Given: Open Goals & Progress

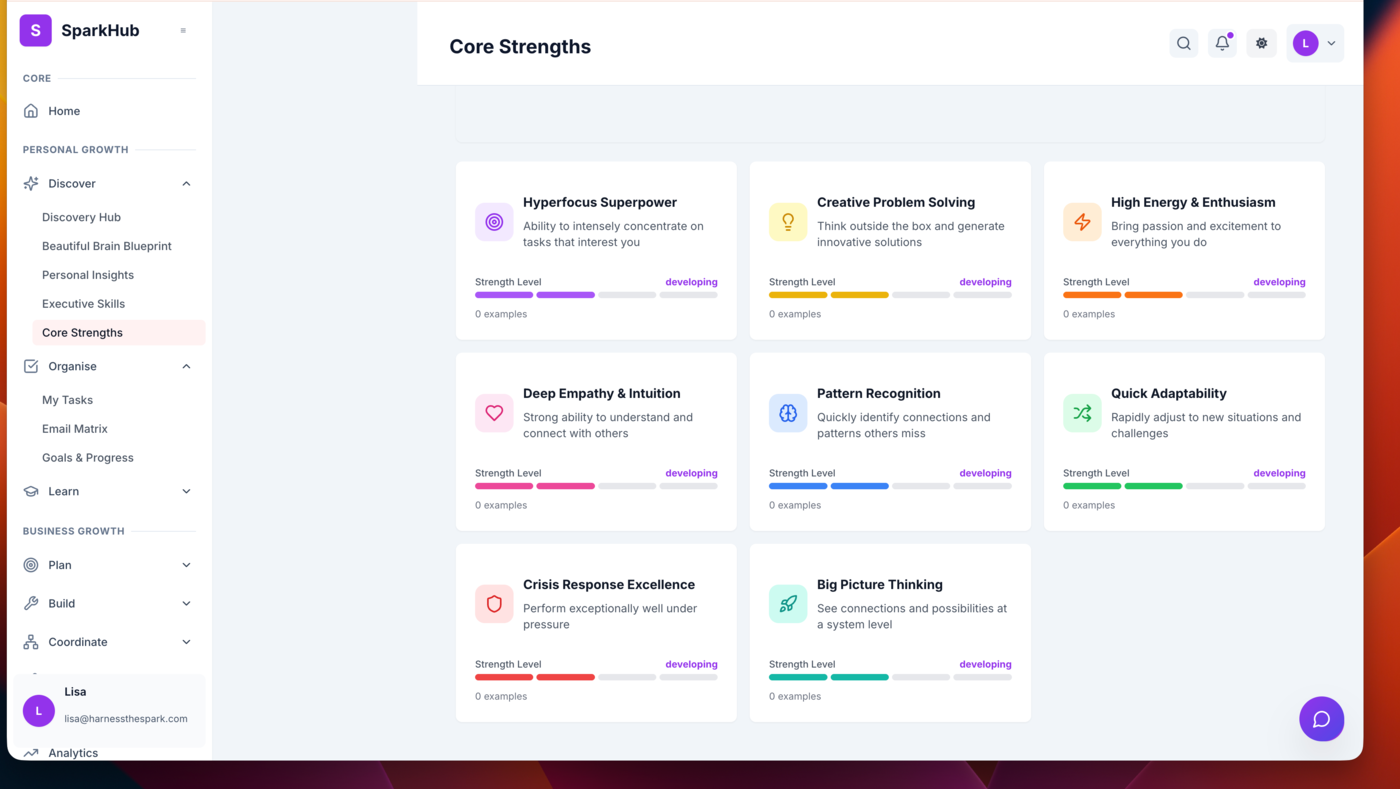Looking at the screenshot, I should [x=88, y=458].
